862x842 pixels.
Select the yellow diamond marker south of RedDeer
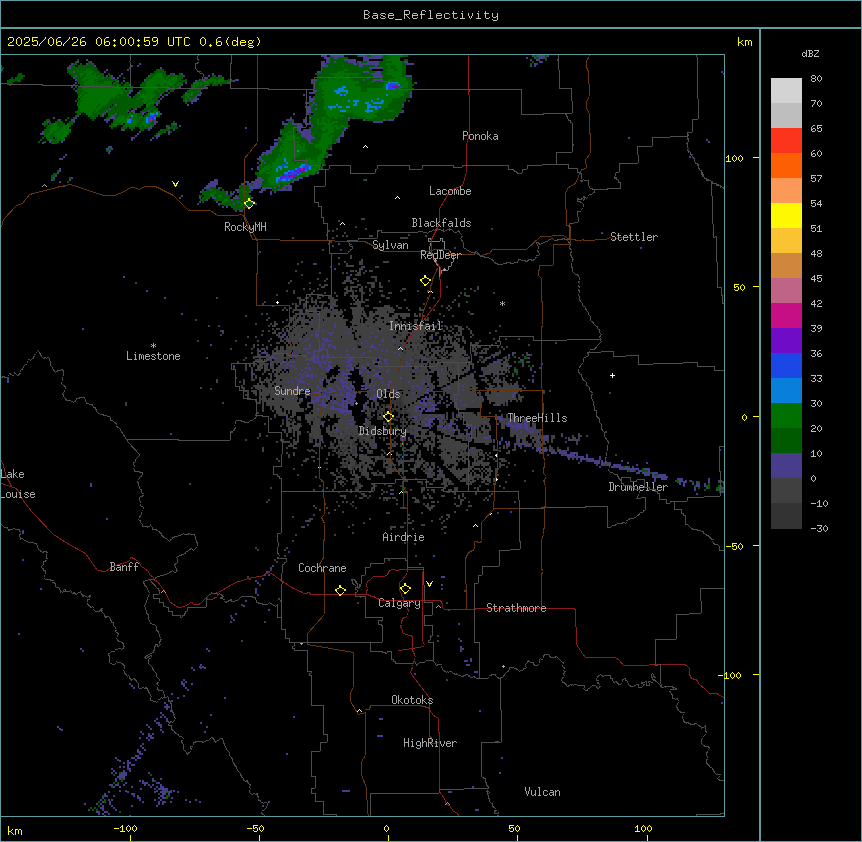pos(425,281)
